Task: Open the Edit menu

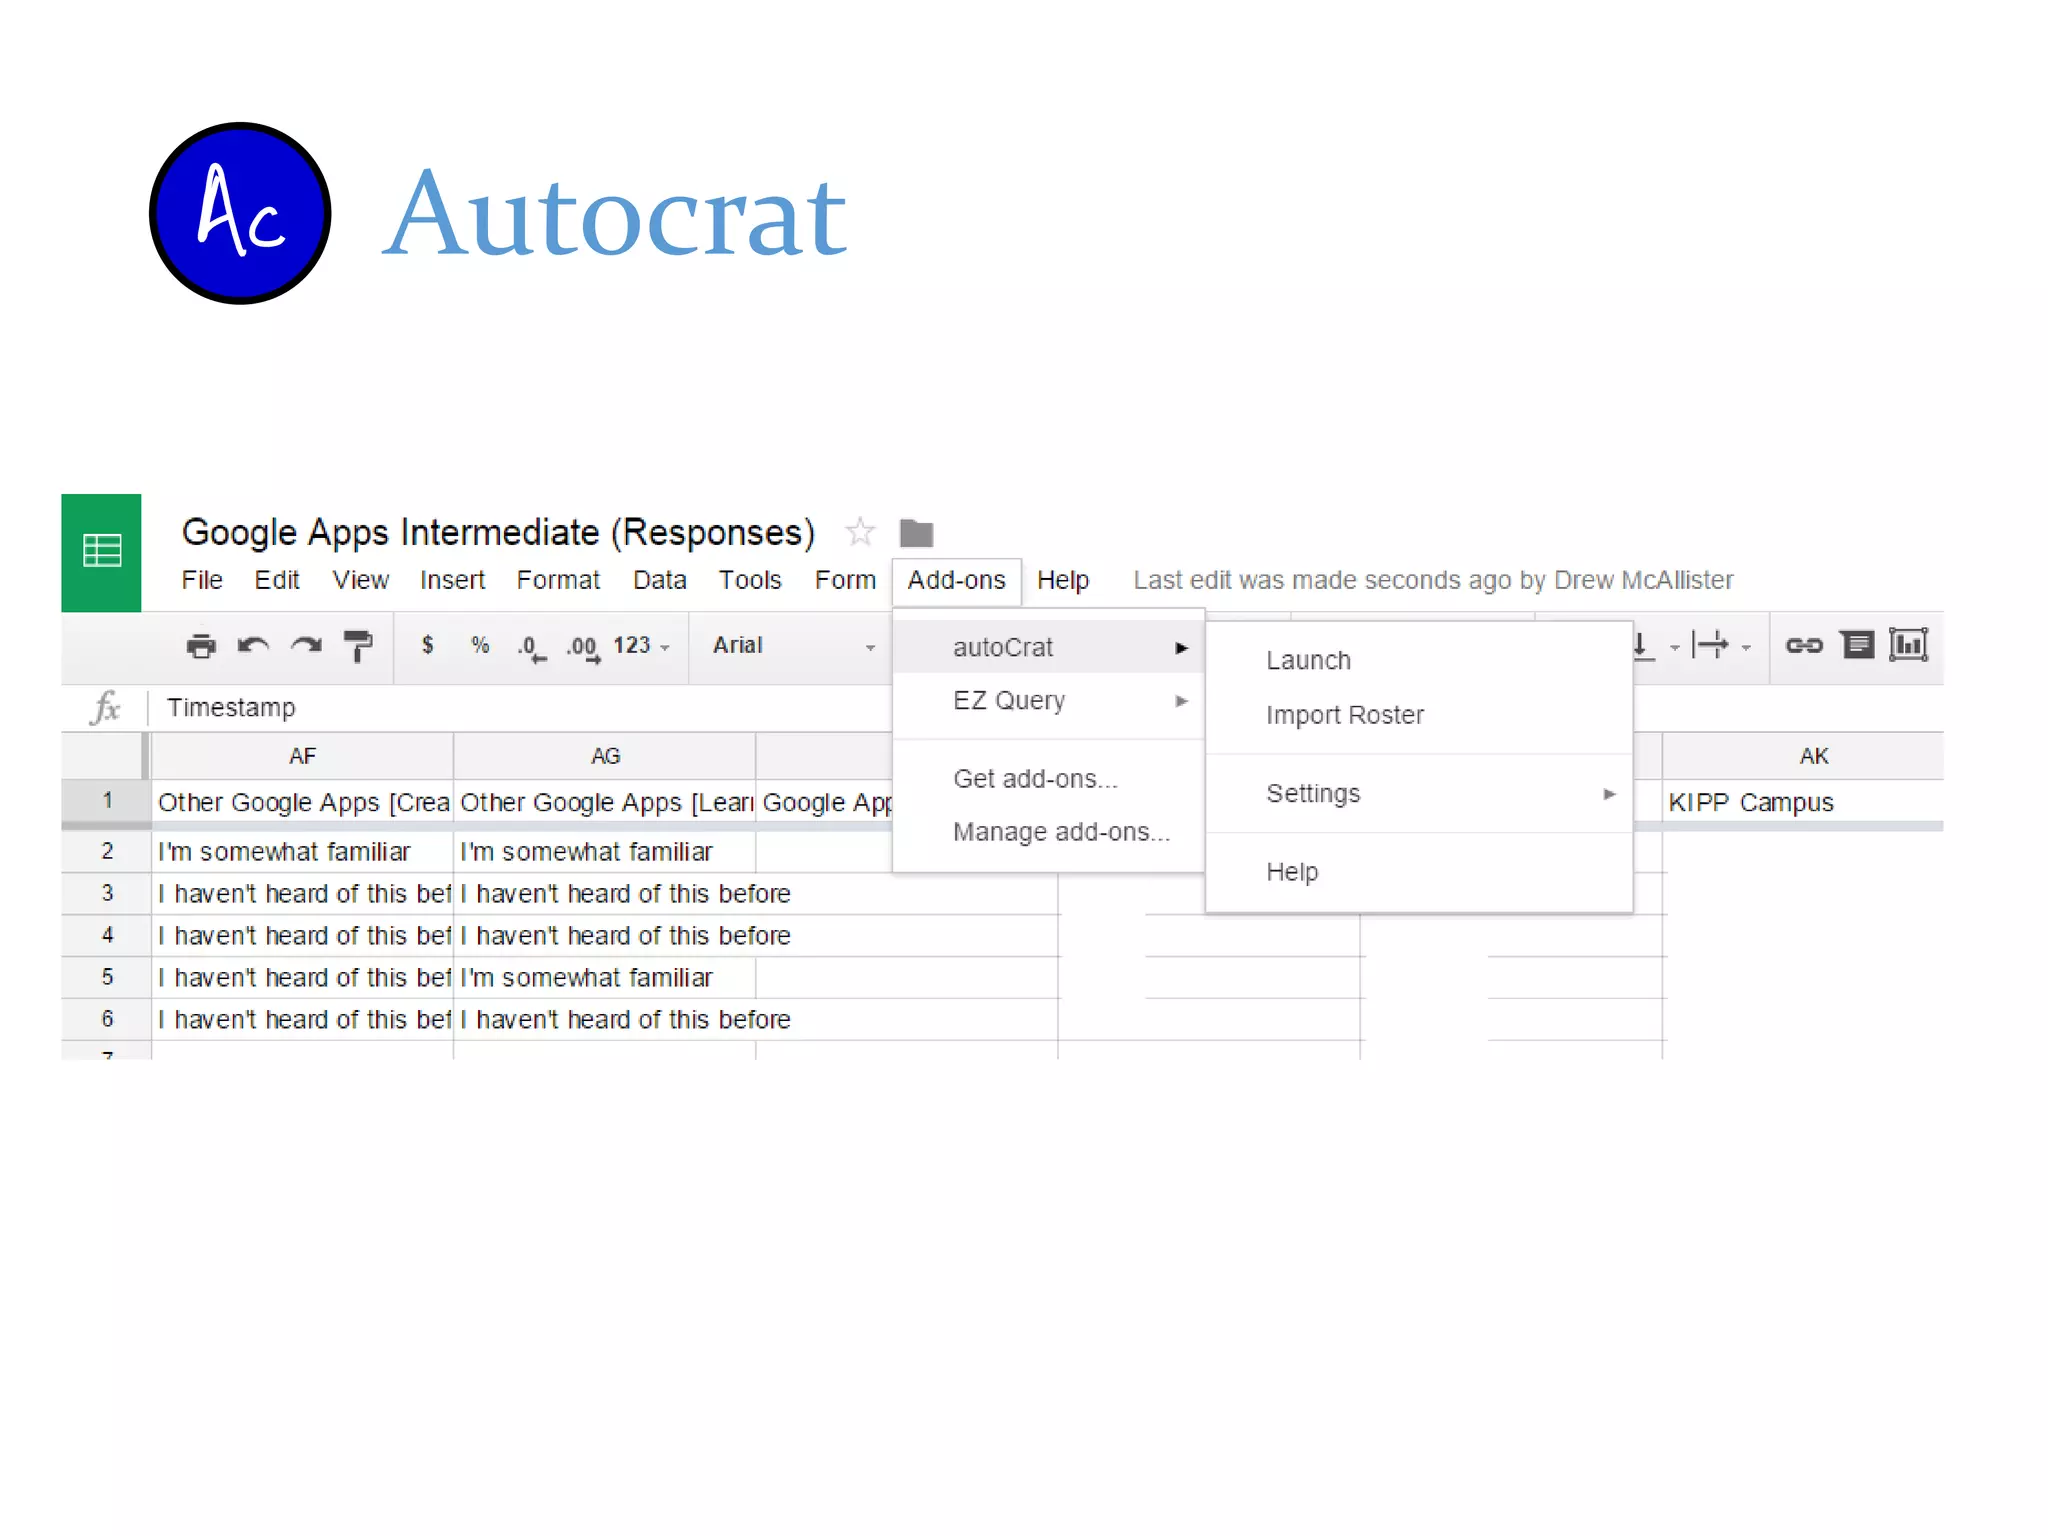Action: 277,580
